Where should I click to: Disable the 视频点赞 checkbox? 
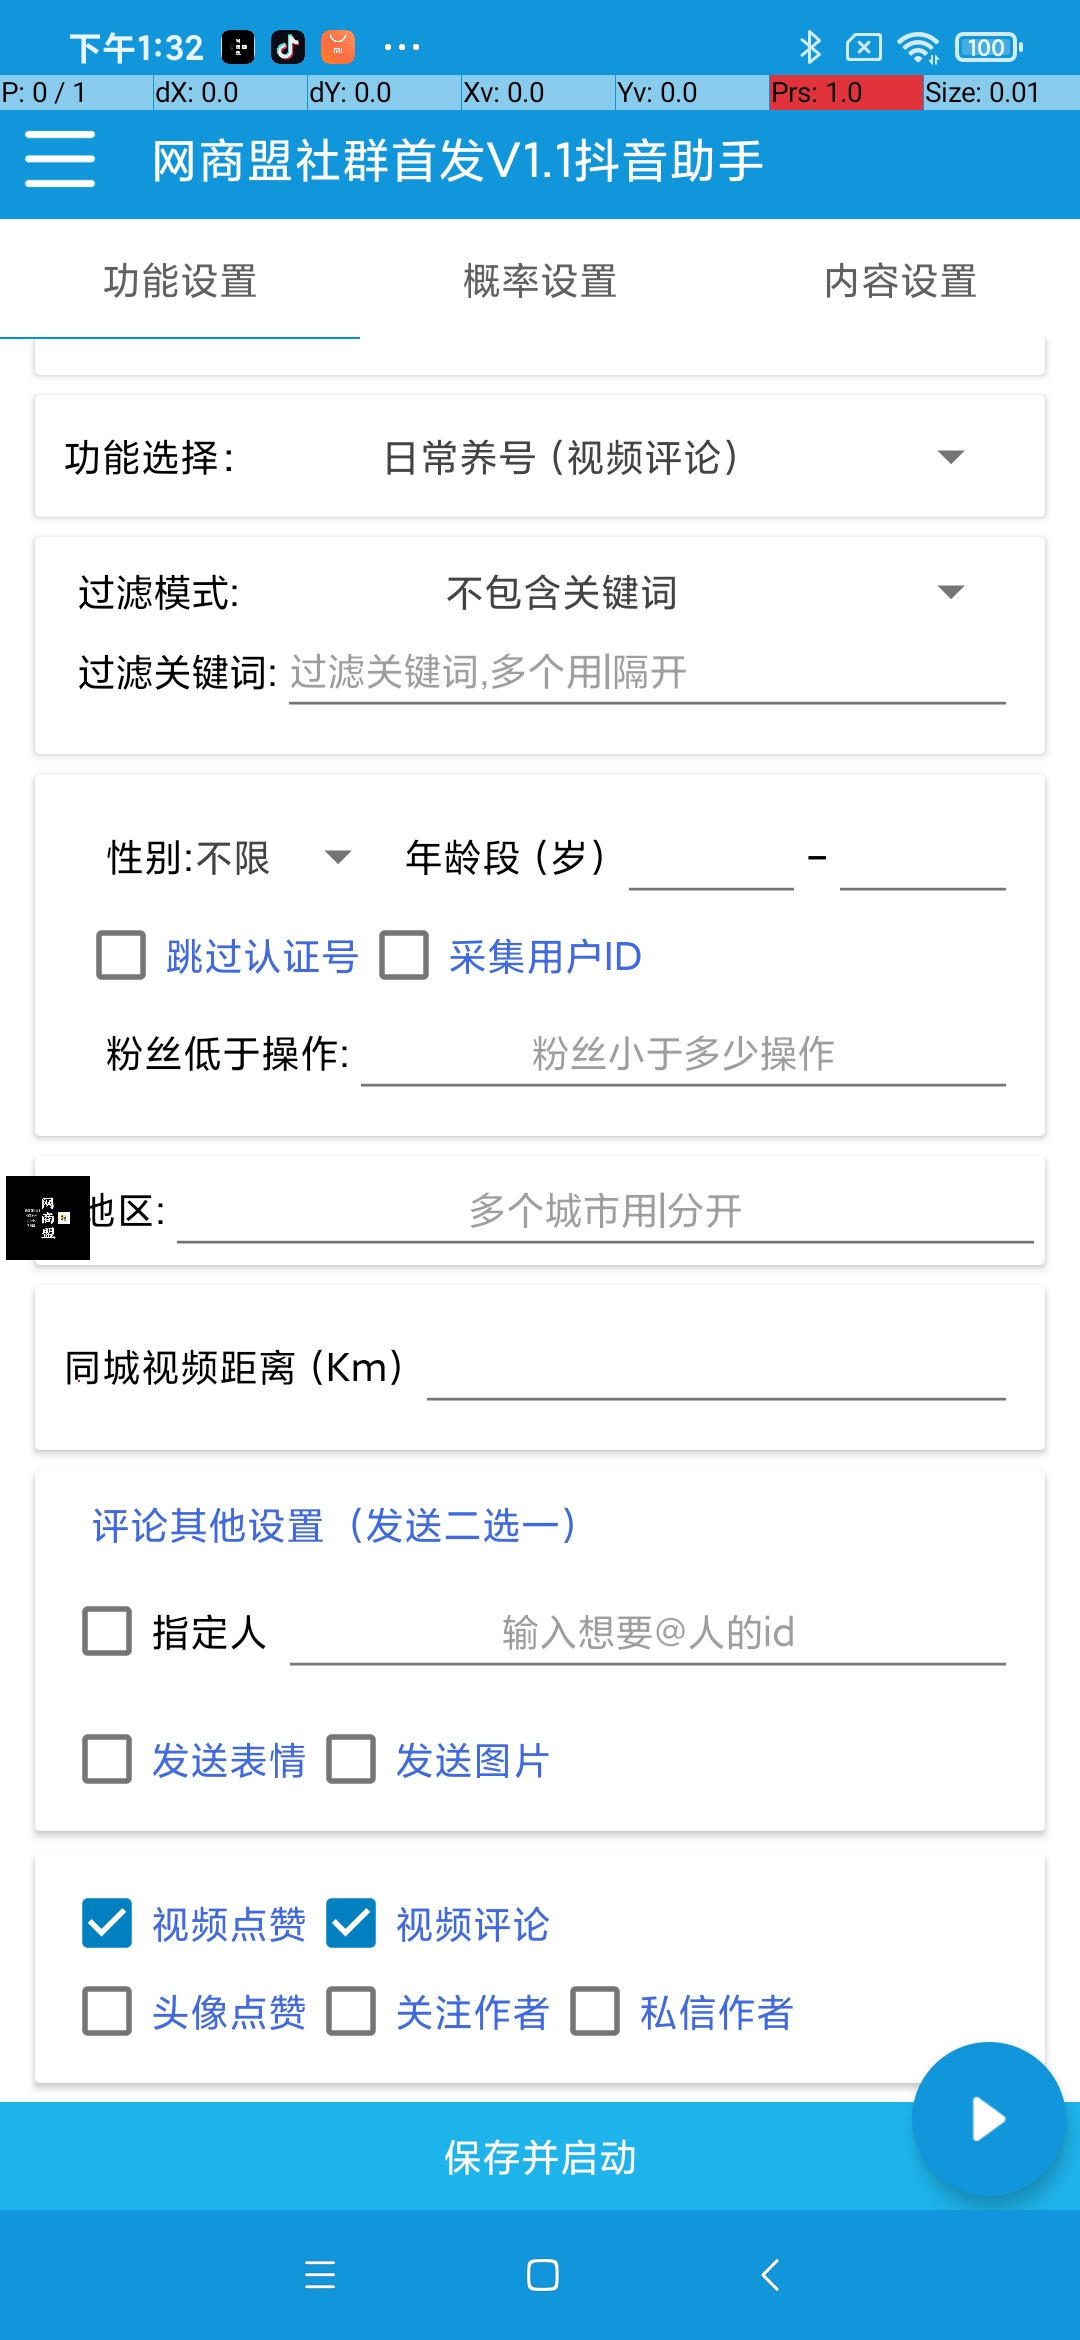point(107,1923)
